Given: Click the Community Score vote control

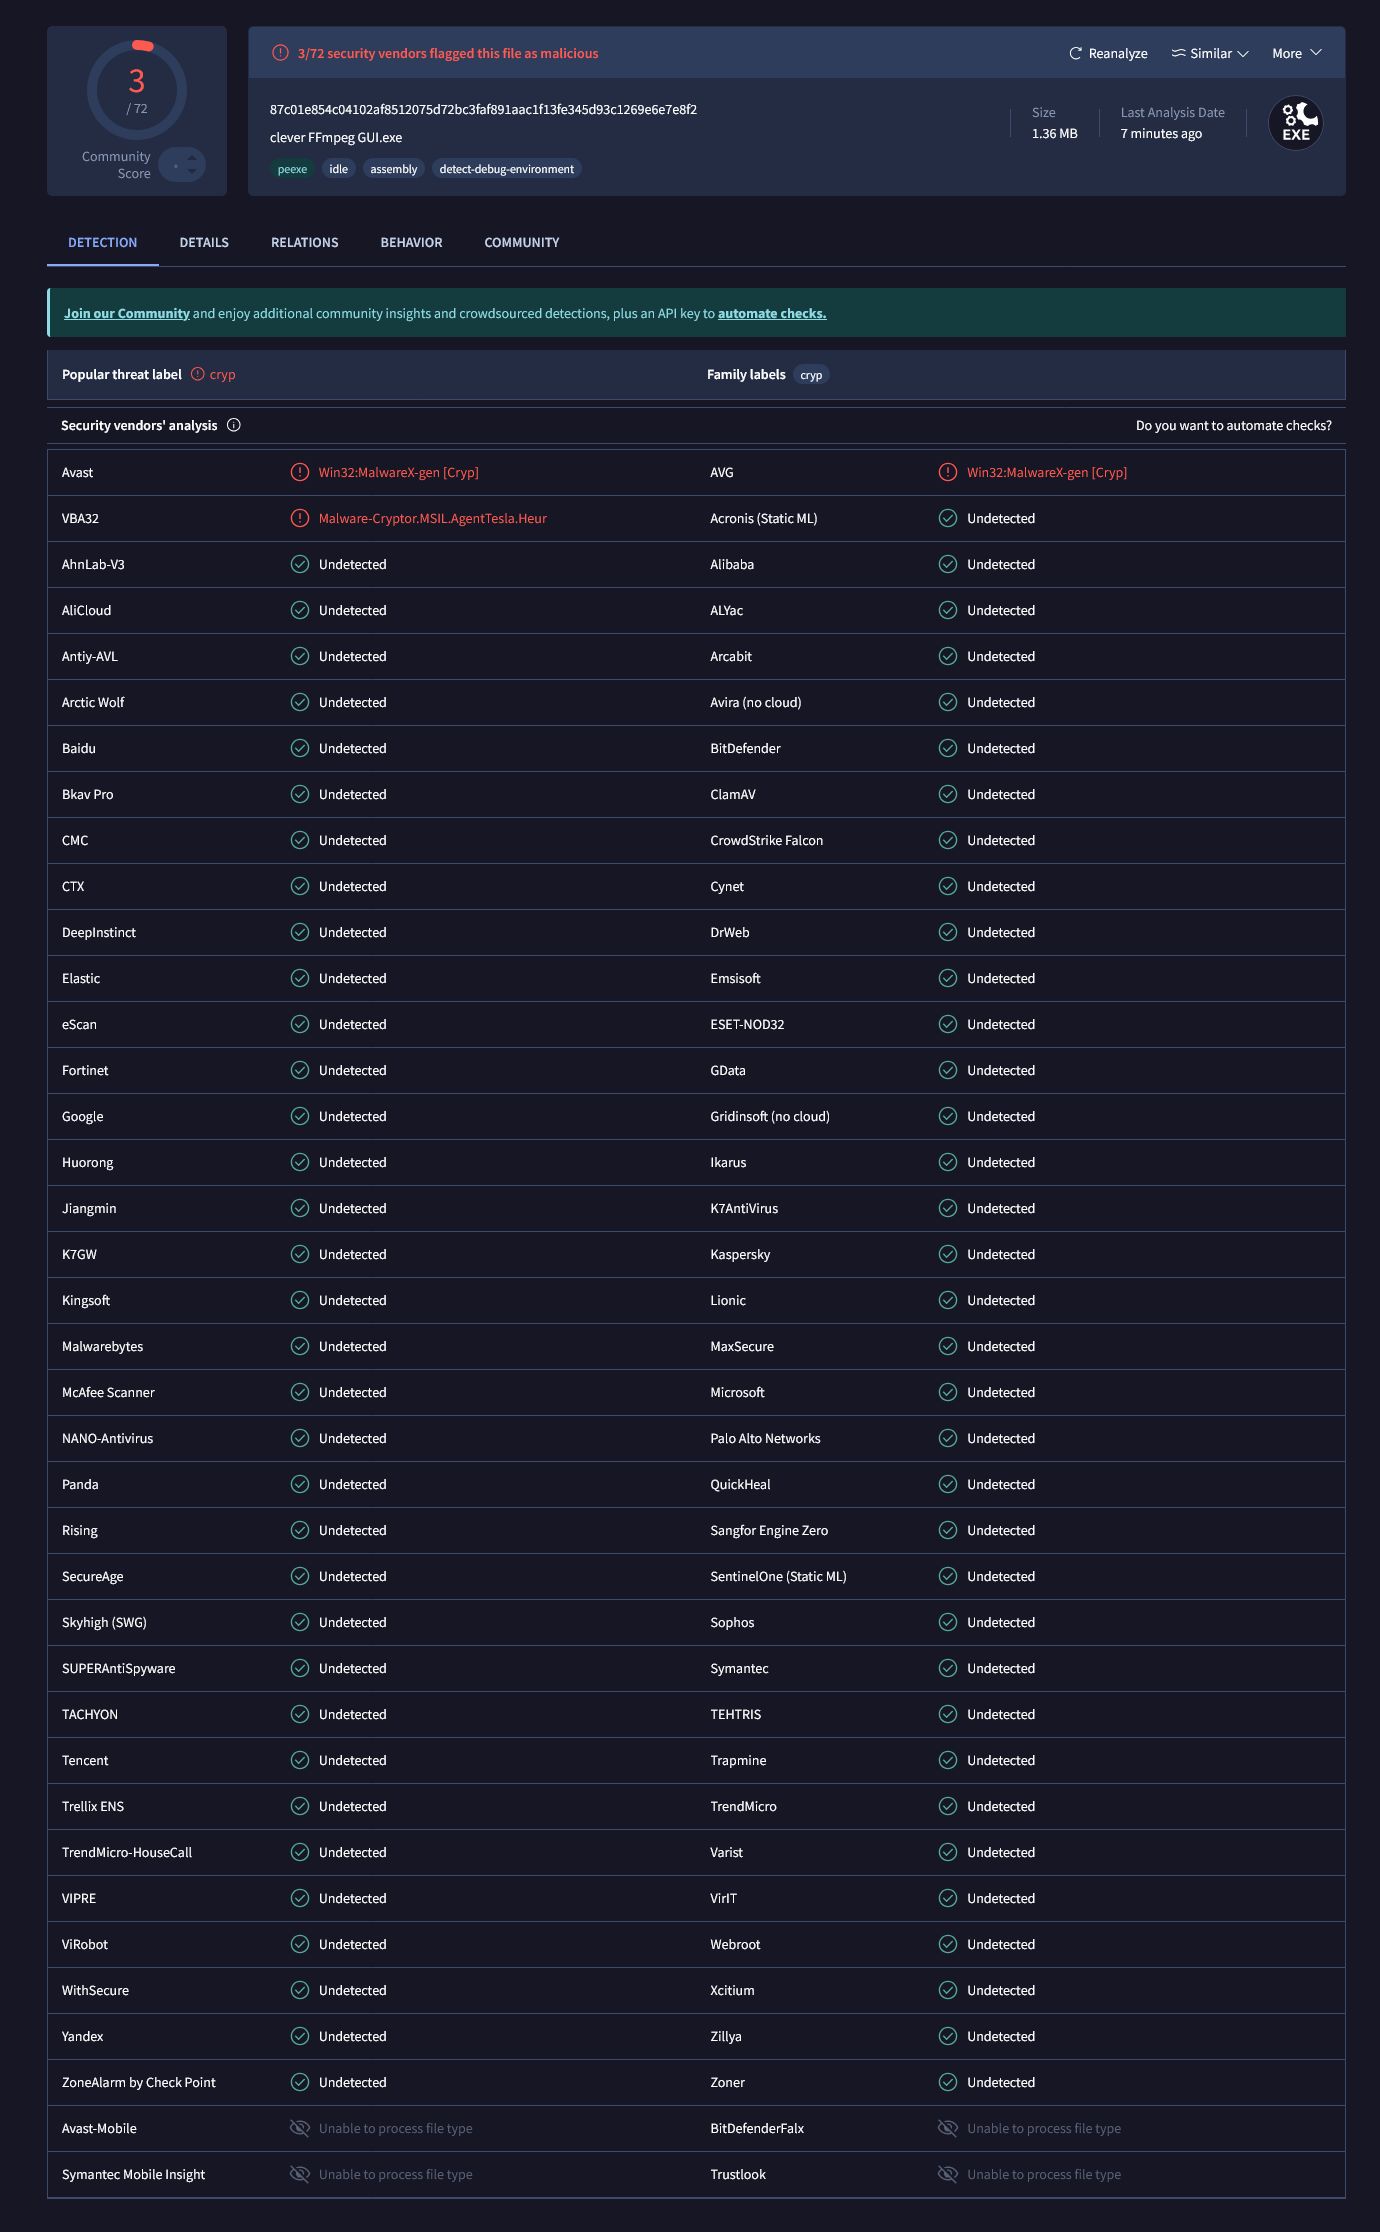Looking at the screenshot, I should [x=182, y=165].
